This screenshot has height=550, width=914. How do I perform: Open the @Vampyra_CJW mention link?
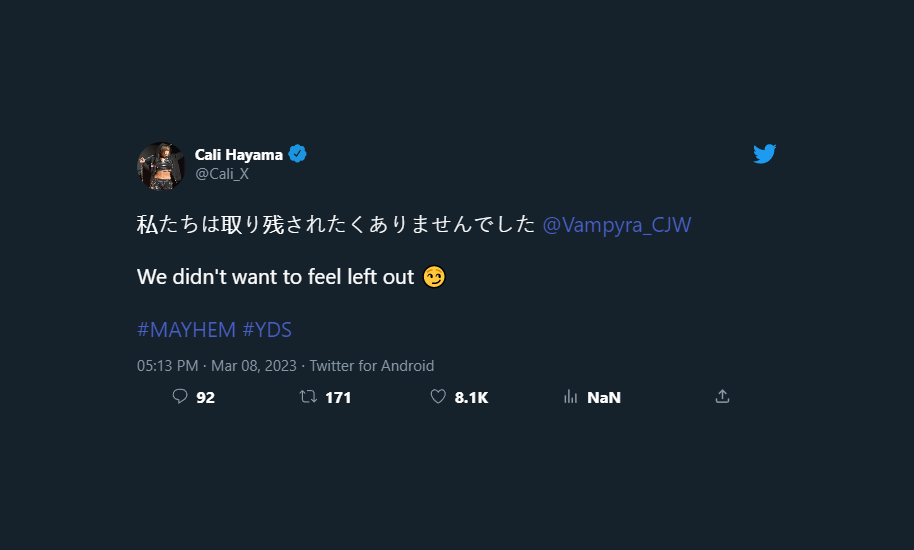click(x=616, y=225)
